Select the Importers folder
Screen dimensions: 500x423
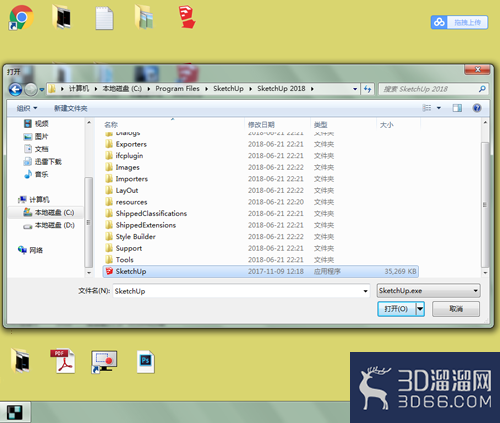point(261,179)
